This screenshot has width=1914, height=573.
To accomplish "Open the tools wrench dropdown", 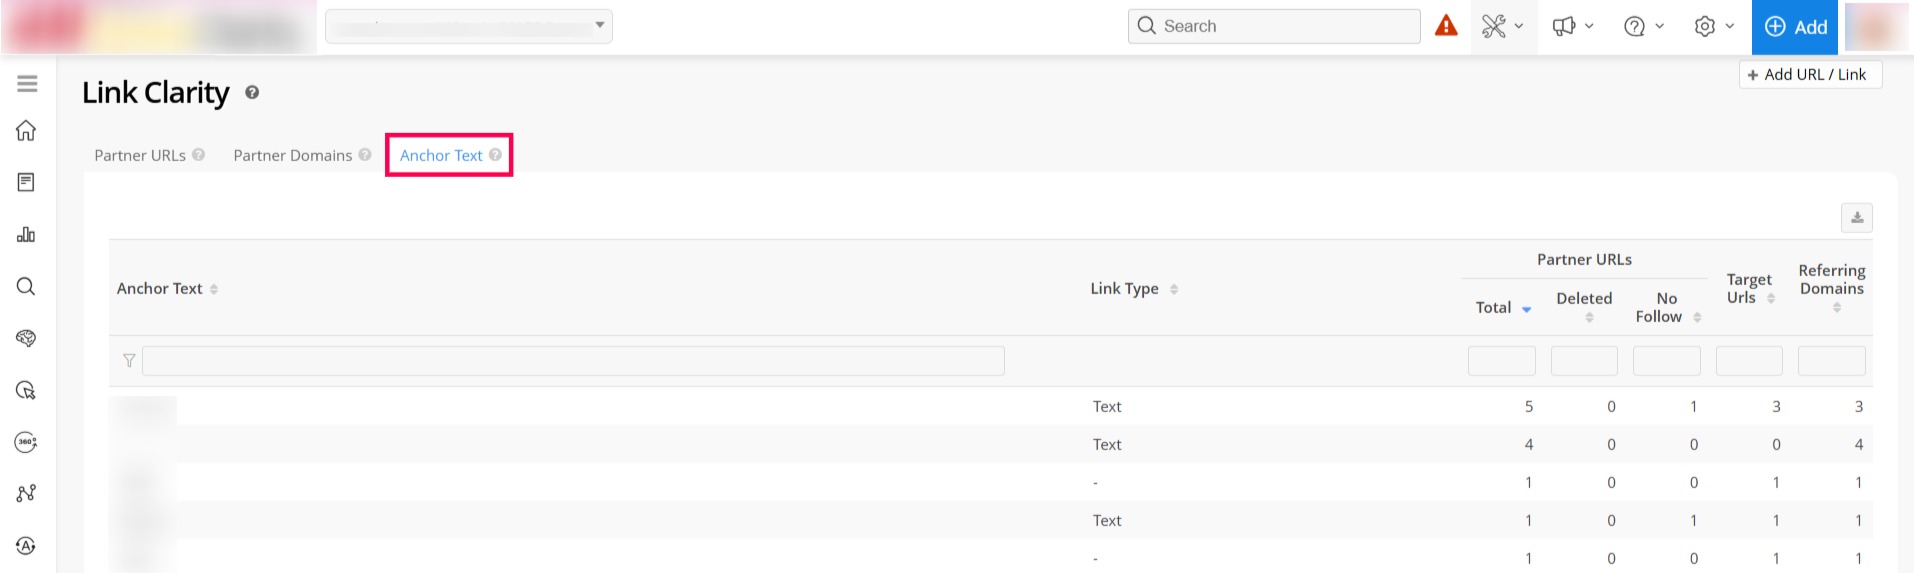I will [x=1502, y=27].
